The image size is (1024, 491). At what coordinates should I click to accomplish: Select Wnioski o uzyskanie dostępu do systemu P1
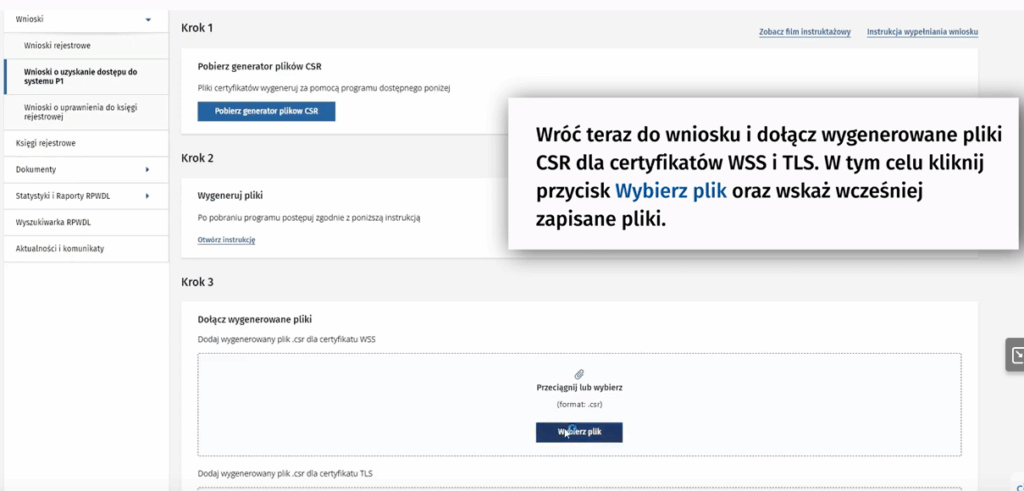click(80, 78)
